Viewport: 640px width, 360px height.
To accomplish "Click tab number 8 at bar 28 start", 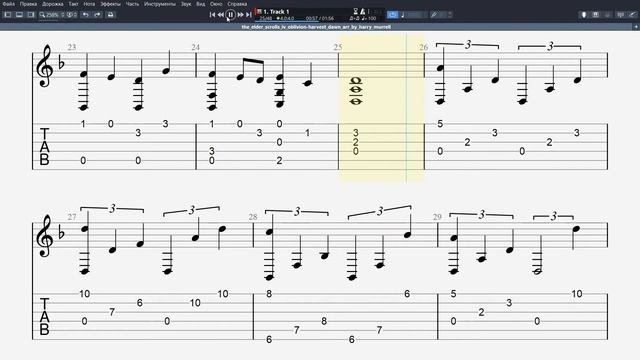I will pos(269,294).
